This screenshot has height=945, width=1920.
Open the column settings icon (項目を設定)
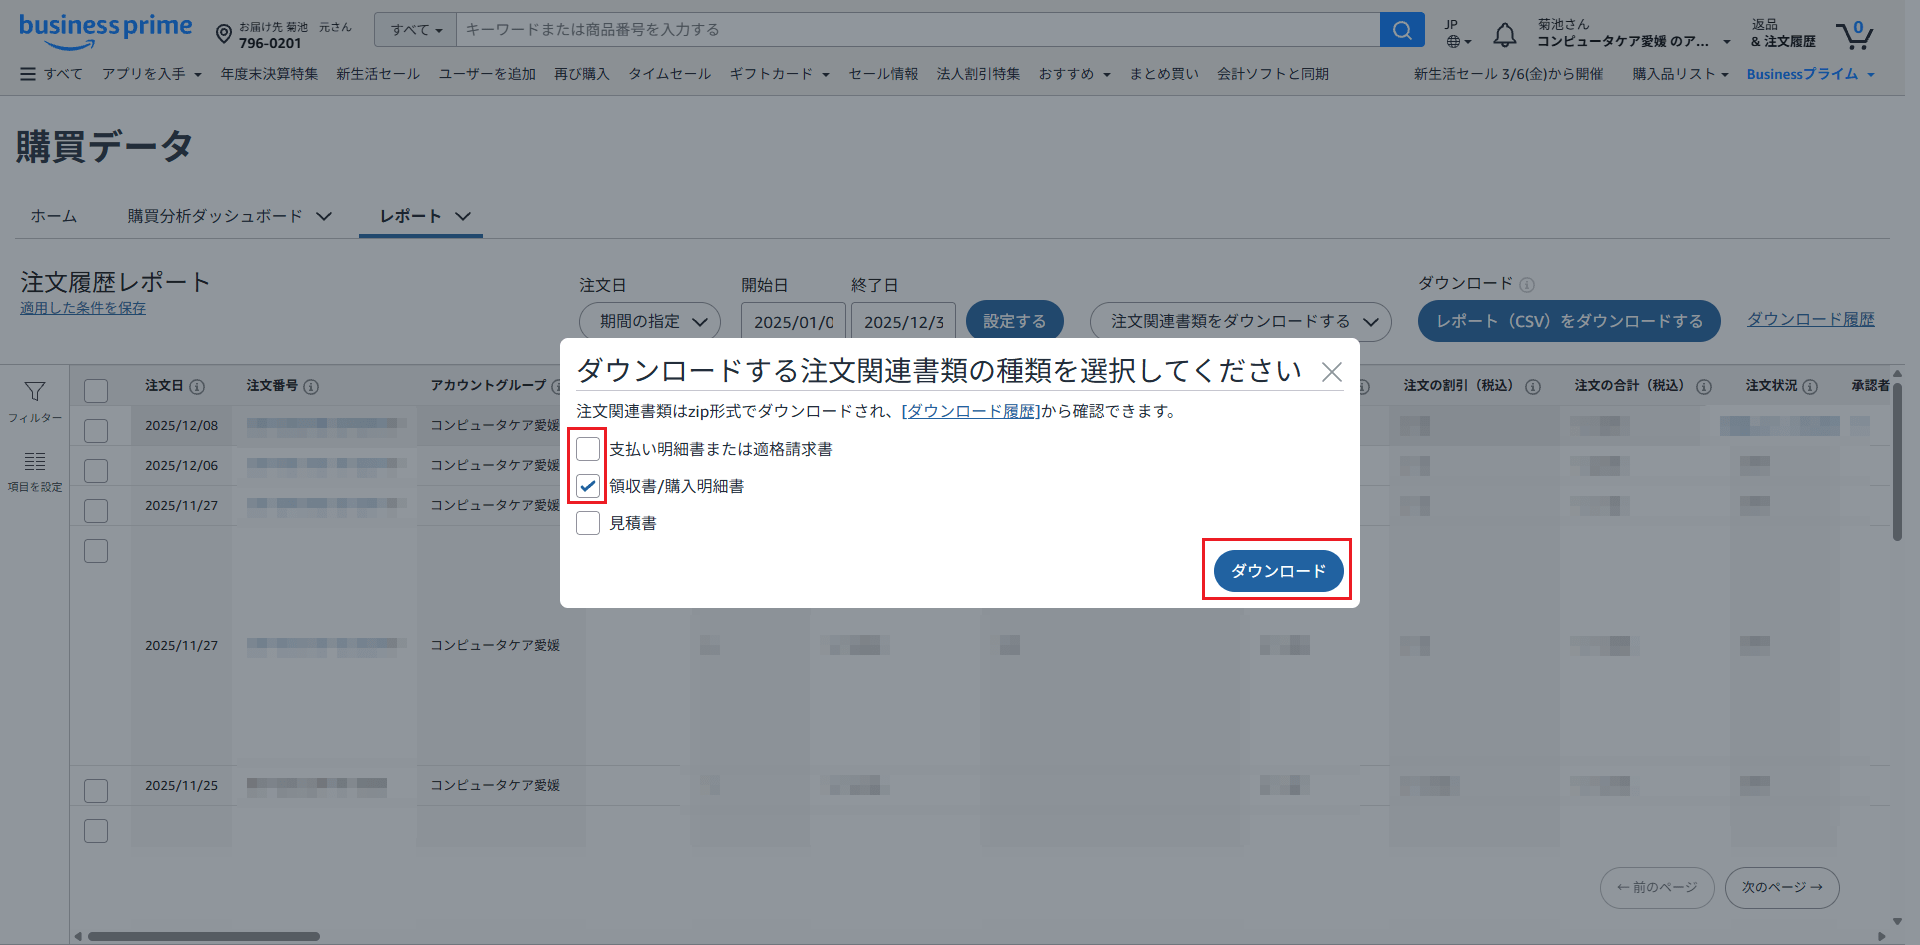[35, 462]
